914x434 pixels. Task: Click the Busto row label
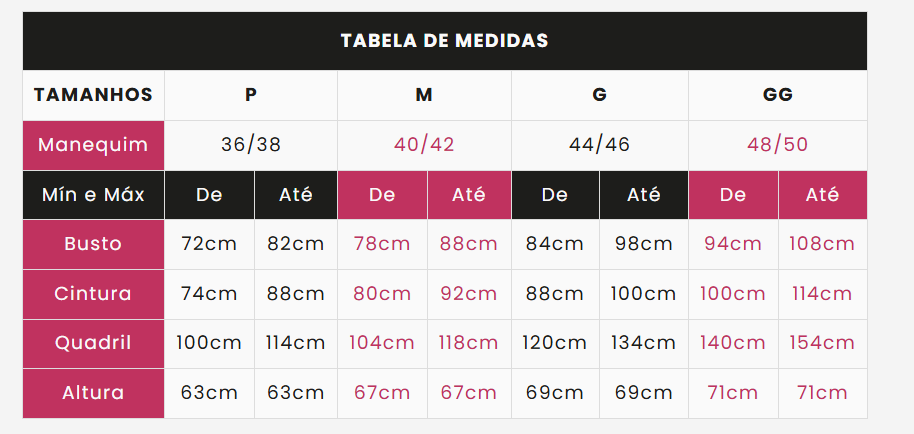click(x=93, y=244)
